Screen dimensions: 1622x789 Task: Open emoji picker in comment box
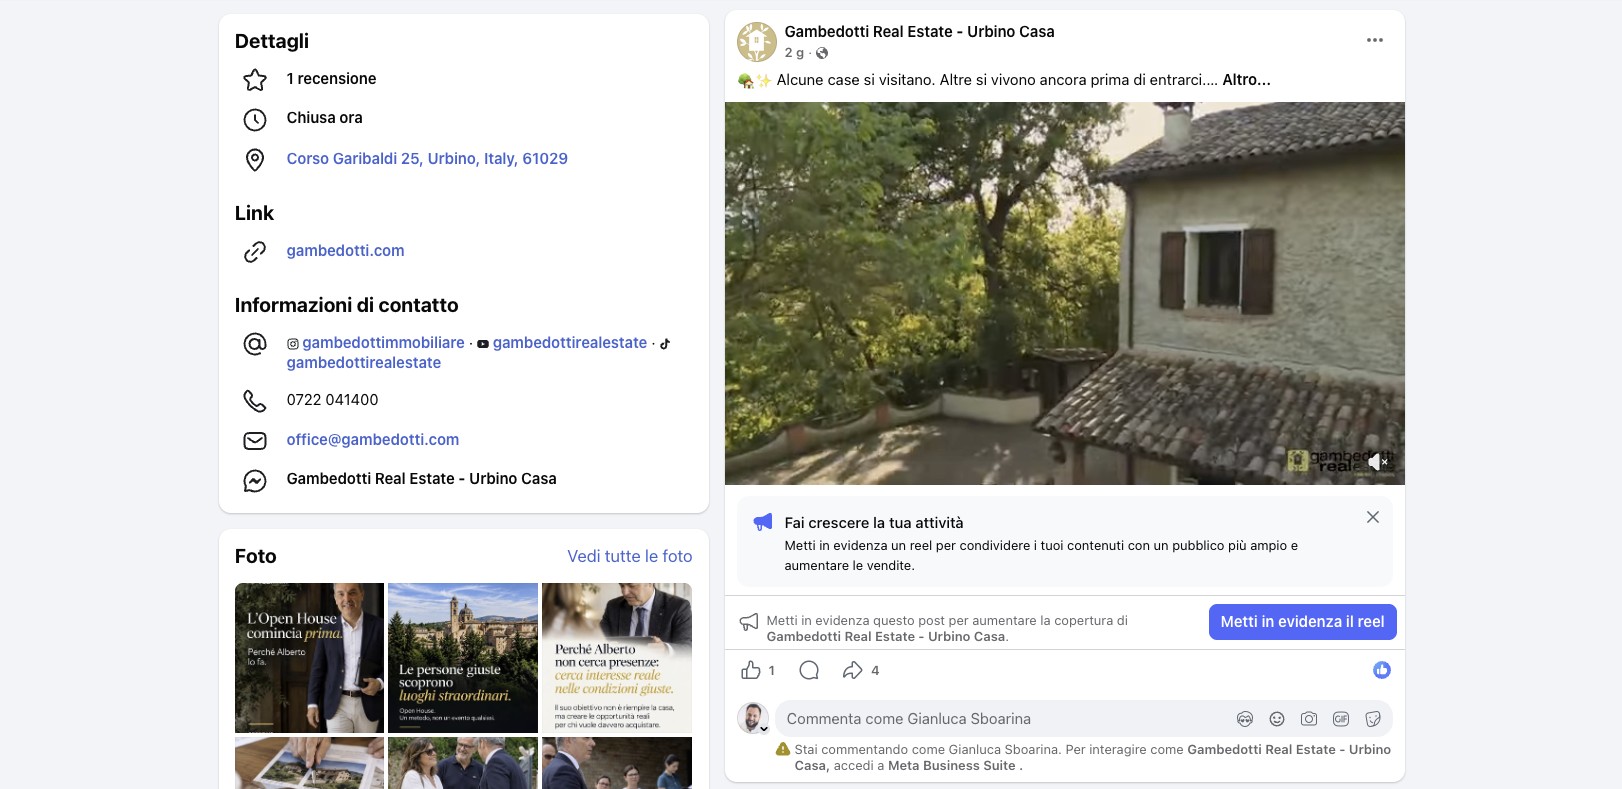point(1277,719)
